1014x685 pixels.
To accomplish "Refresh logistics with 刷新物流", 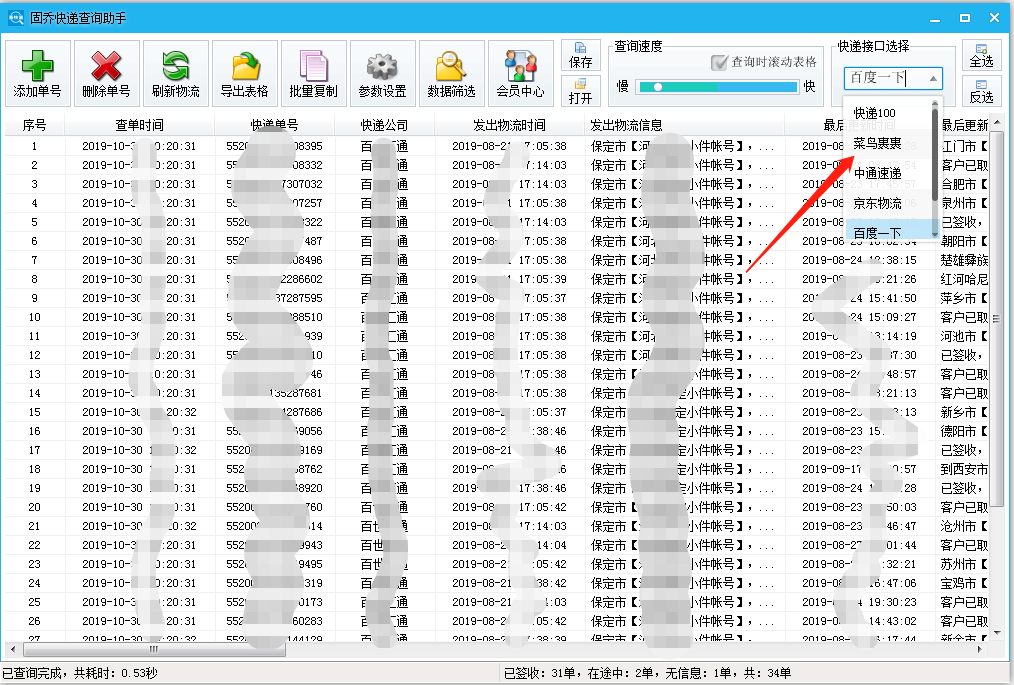I will pyautogui.click(x=176, y=73).
